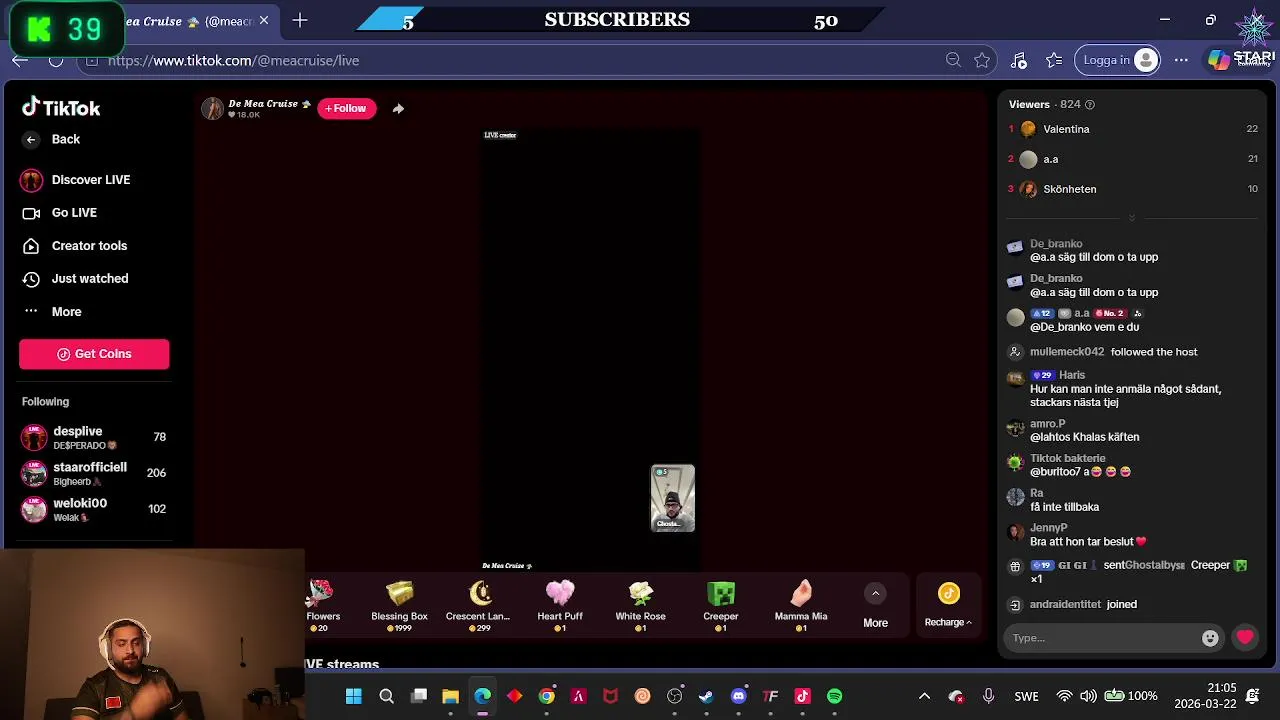Image resolution: width=1280 pixels, height=720 pixels.
Task: Send a heart like in chat
Action: tap(1245, 638)
